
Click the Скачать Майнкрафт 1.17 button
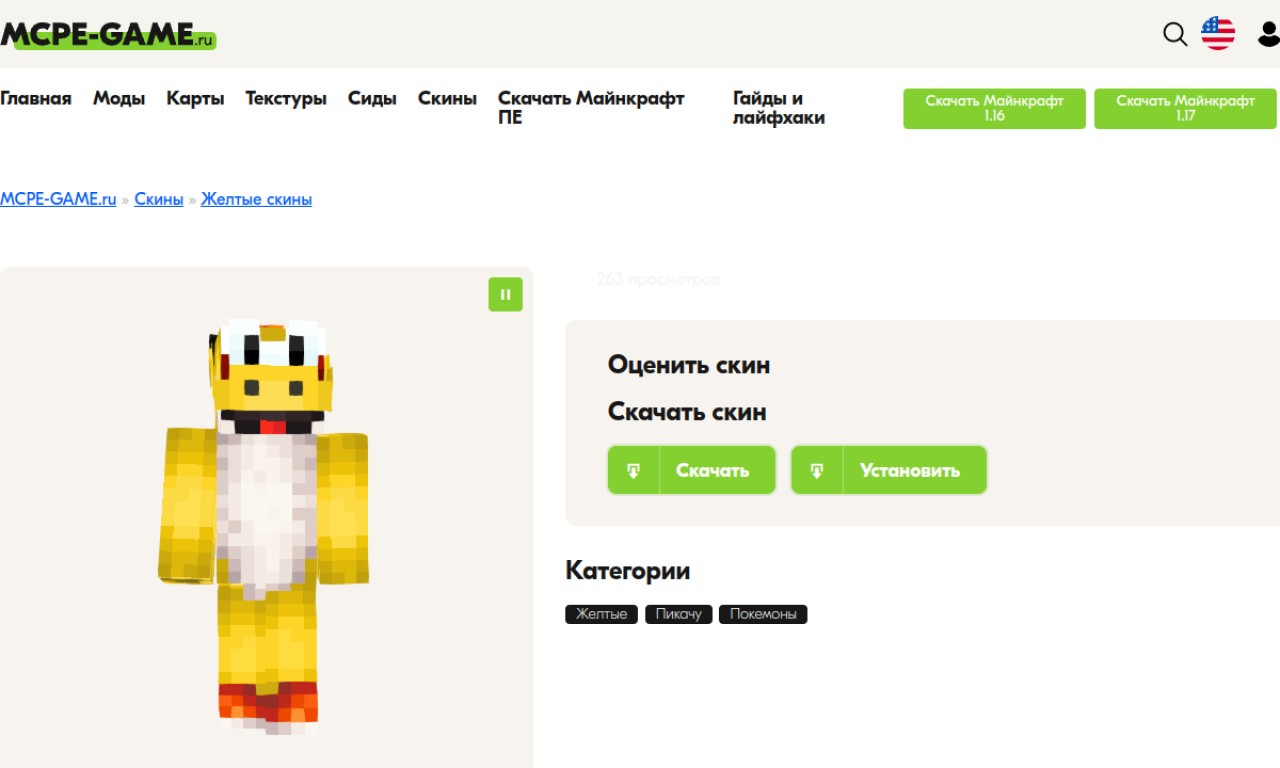coord(1185,108)
